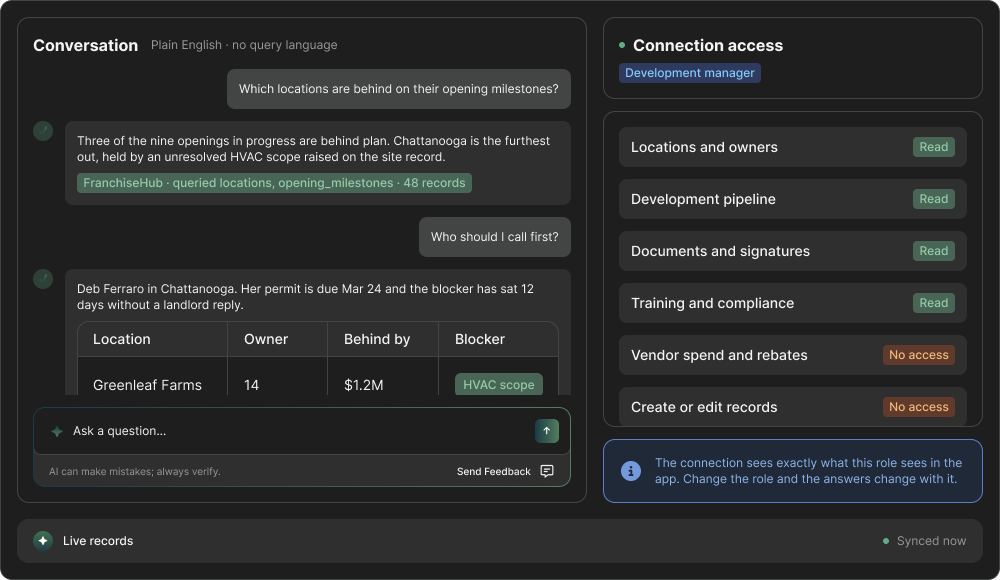This screenshot has height=580, width=1000.
Task: Select the Create or edit records row
Action: point(793,407)
